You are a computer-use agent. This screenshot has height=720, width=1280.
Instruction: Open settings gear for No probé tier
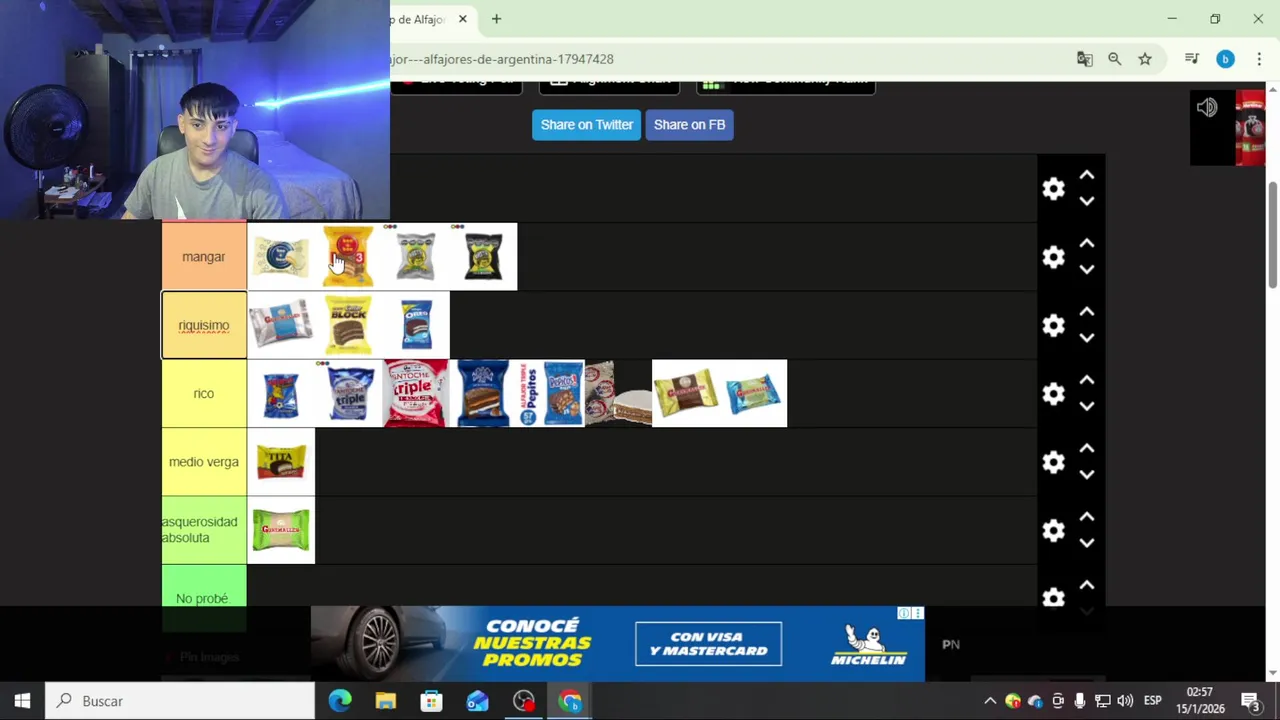tap(1053, 597)
